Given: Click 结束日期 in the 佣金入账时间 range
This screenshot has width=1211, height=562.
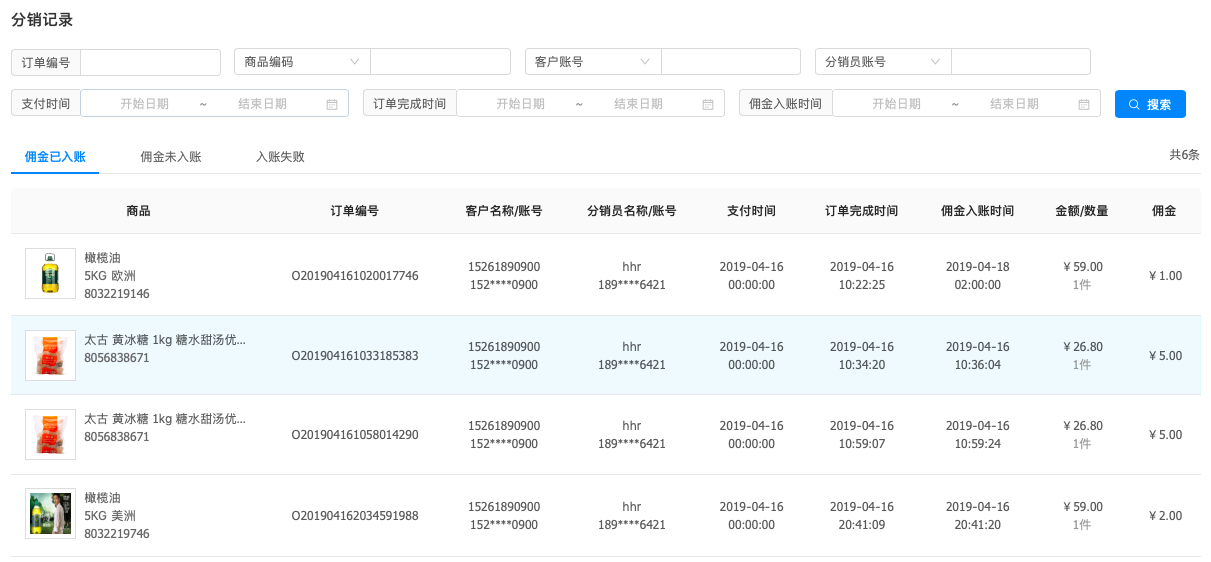Looking at the screenshot, I should point(1014,104).
